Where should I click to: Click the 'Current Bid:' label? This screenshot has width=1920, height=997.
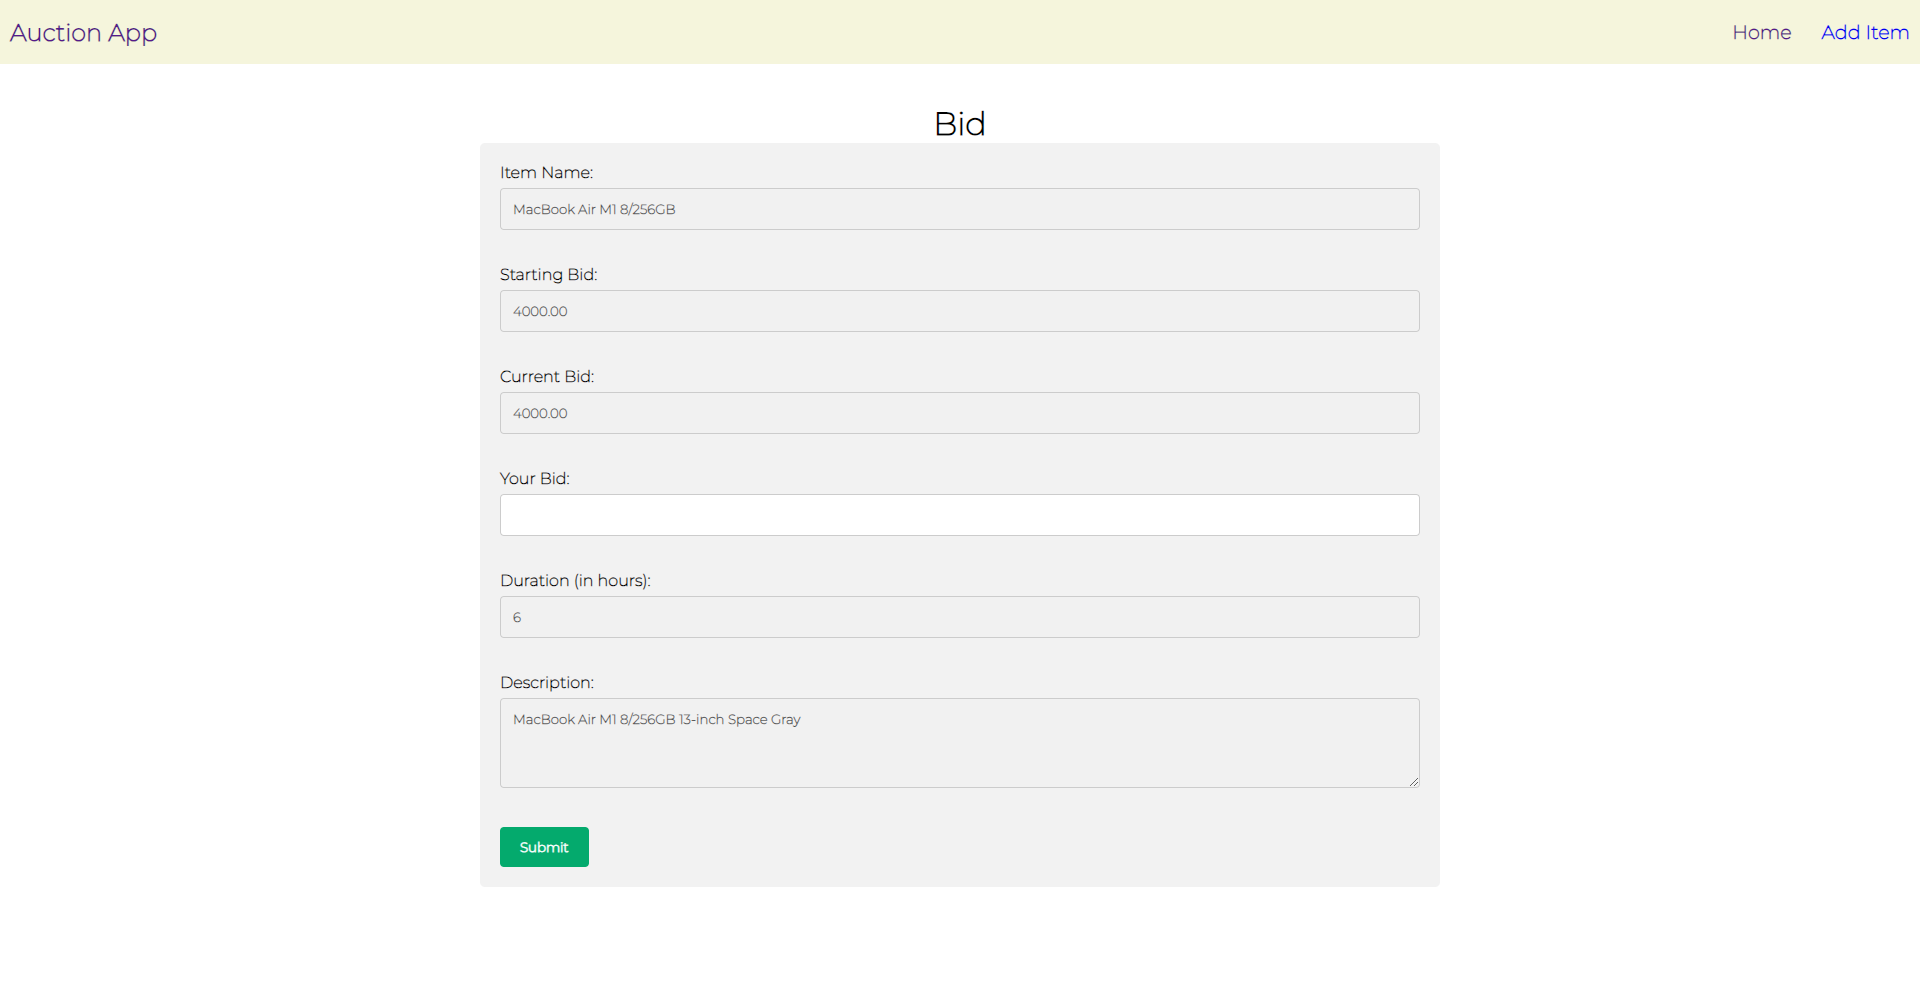547,377
